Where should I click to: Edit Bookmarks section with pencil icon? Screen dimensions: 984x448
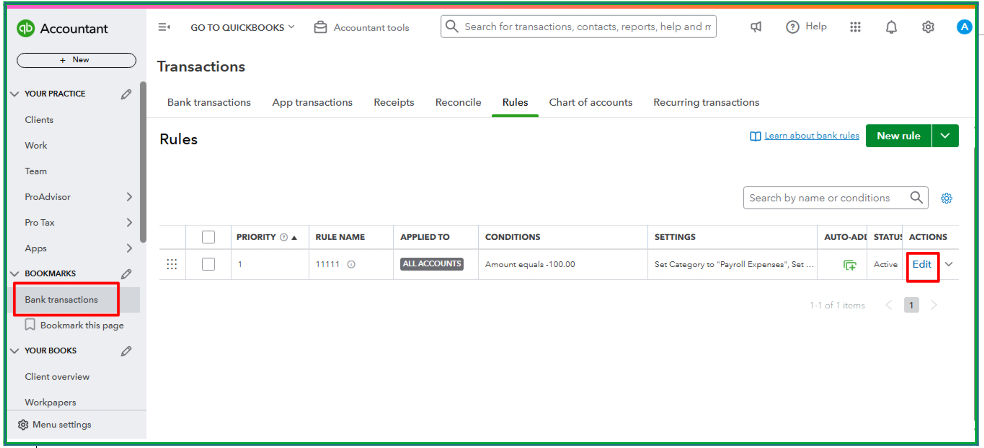[x=126, y=274]
